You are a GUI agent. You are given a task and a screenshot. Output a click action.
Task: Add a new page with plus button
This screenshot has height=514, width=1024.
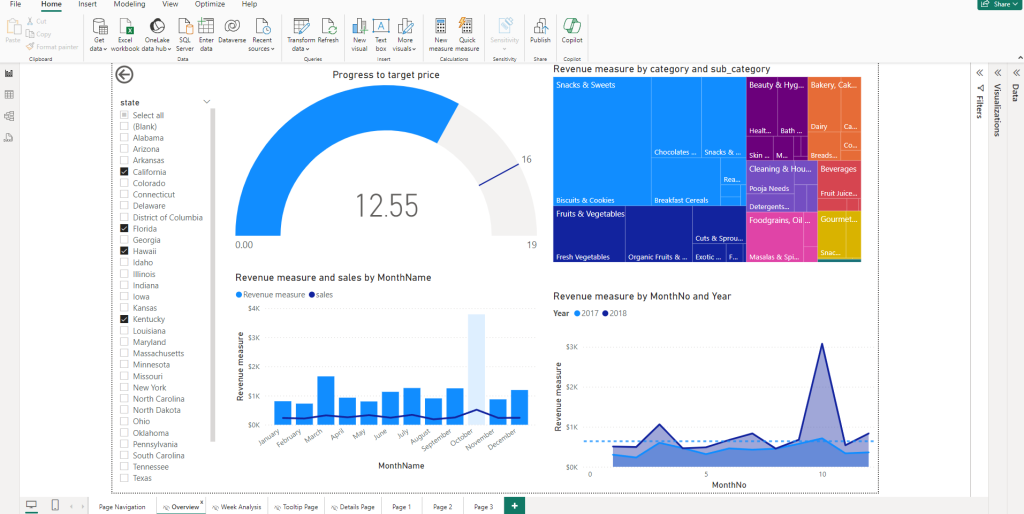tap(514, 507)
